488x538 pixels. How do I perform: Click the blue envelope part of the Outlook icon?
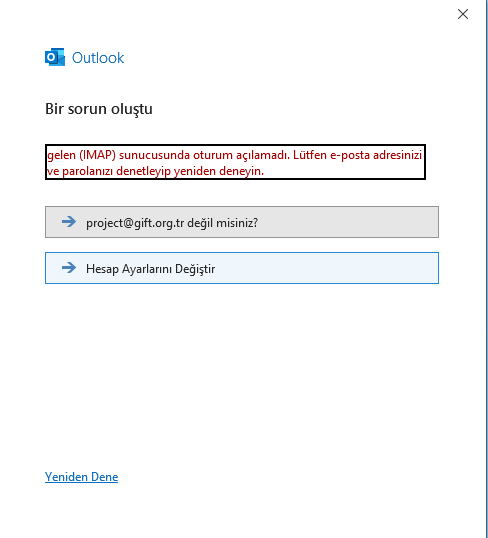tap(59, 59)
